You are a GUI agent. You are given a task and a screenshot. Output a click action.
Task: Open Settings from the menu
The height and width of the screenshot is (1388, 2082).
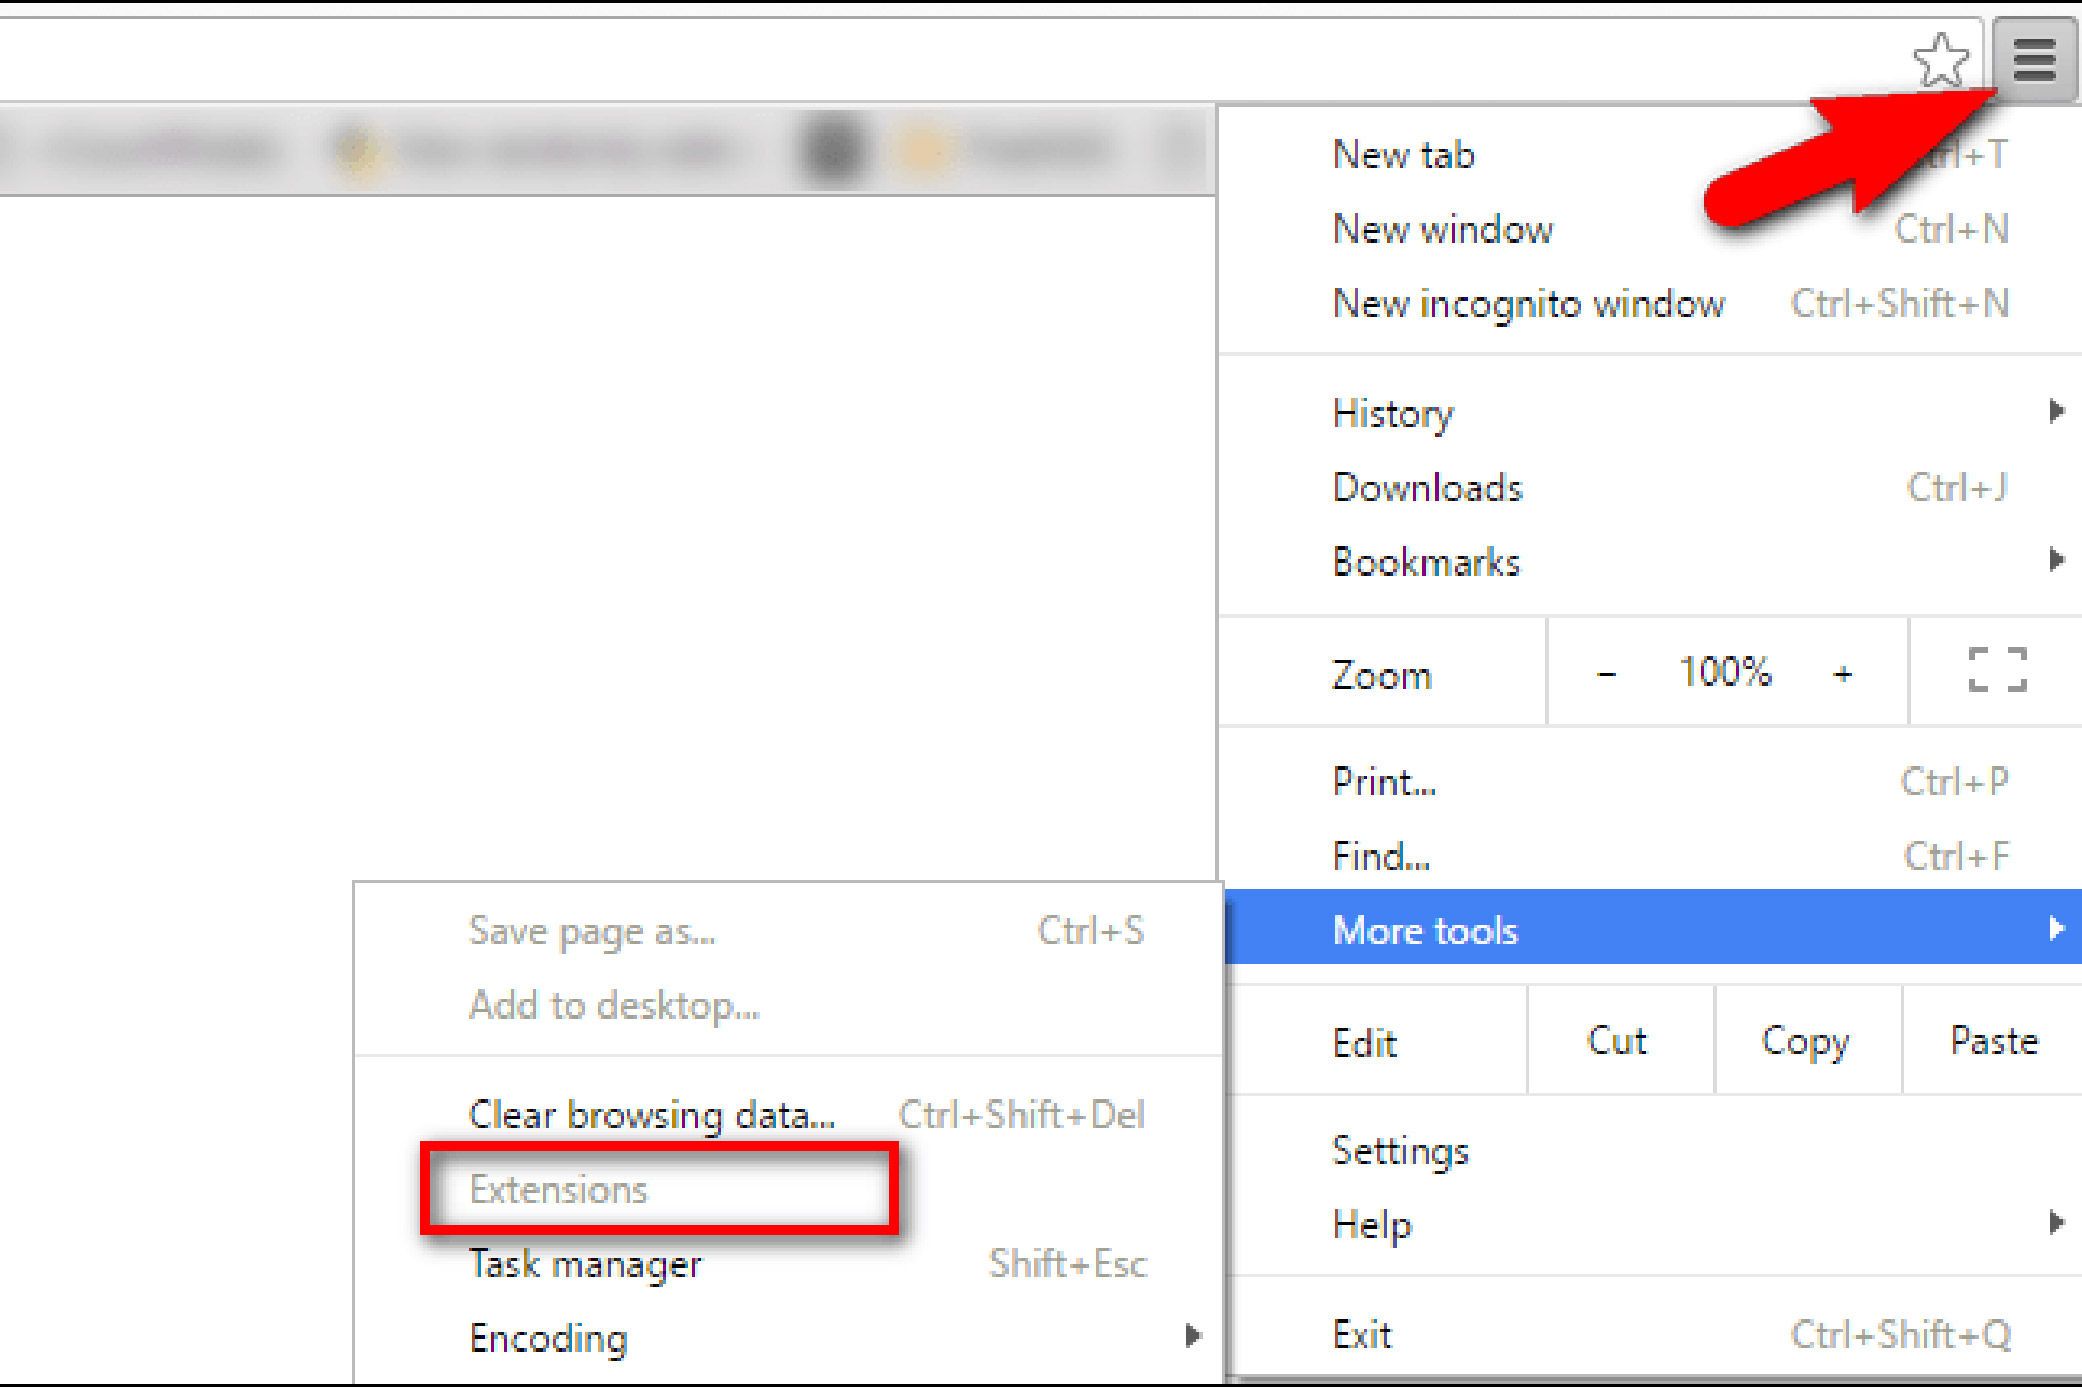pos(1652,1152)
